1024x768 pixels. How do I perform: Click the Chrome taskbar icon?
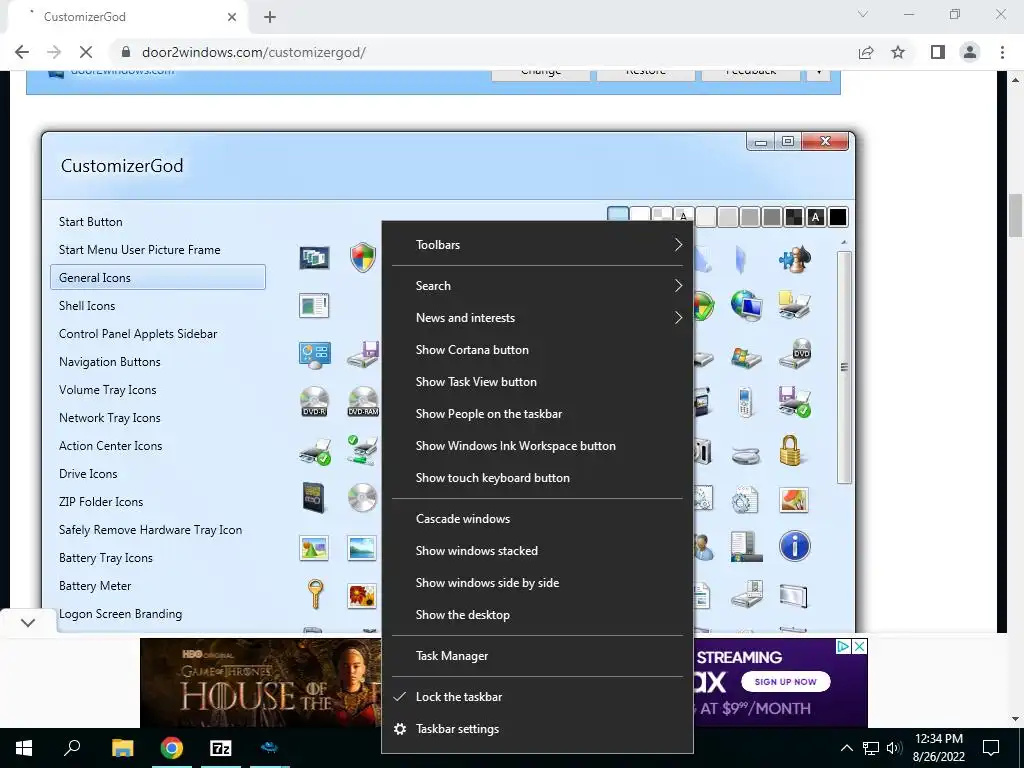pyautogui.click(x=172, y=748)
